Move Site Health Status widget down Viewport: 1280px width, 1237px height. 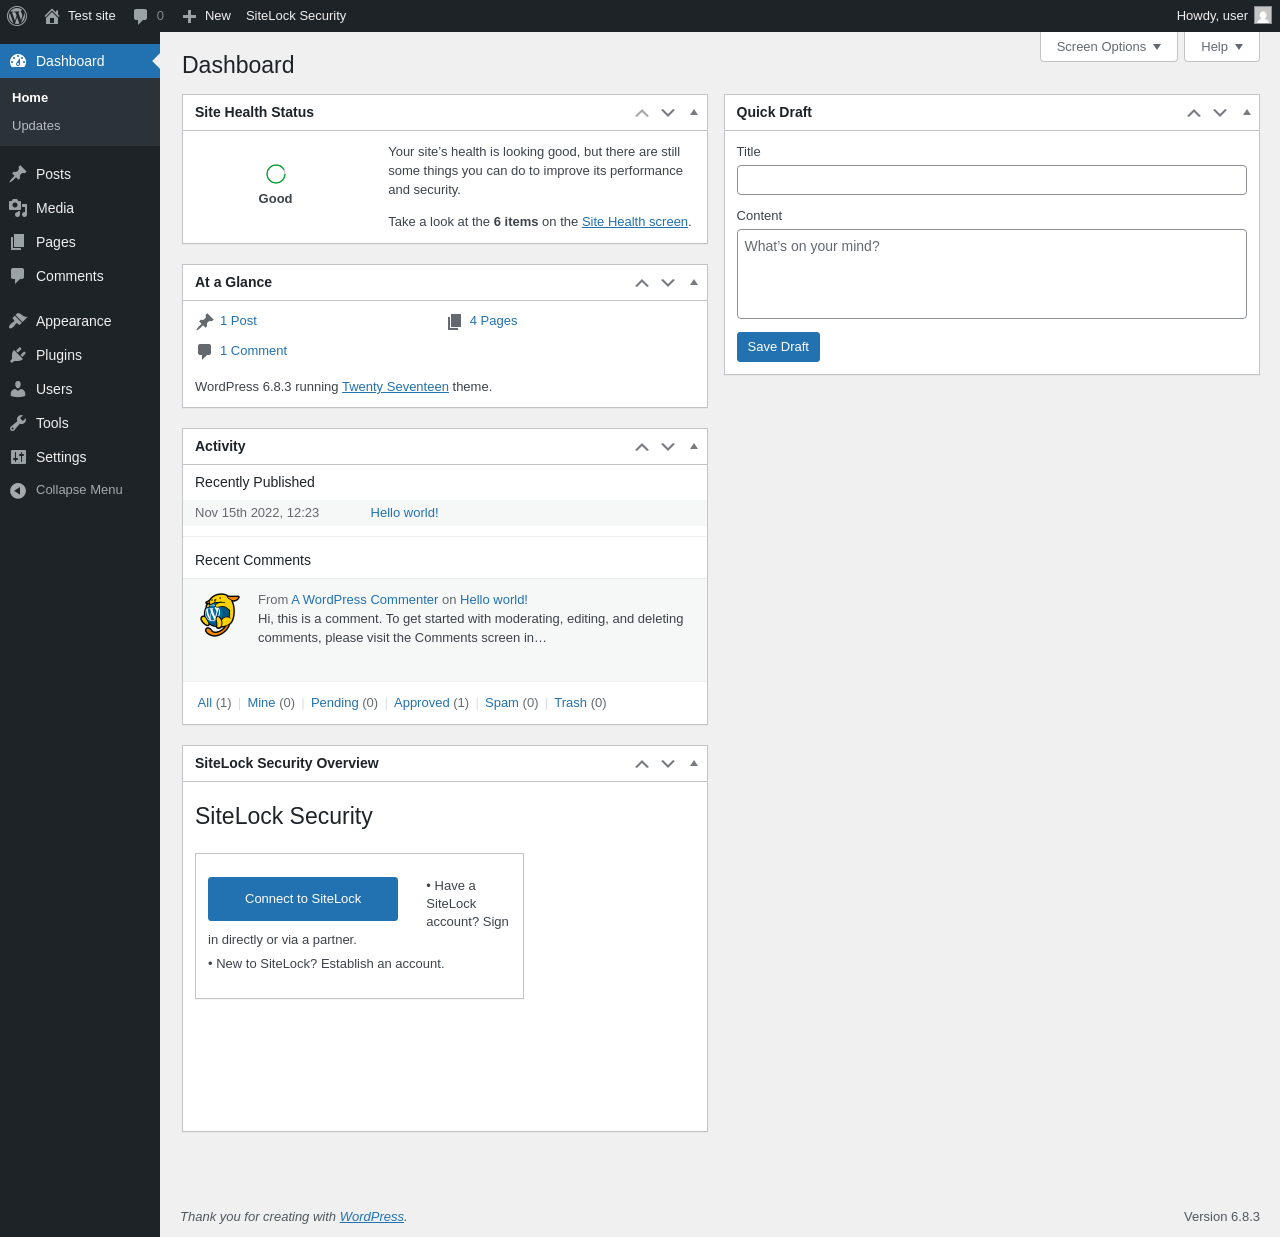[668, 113]
